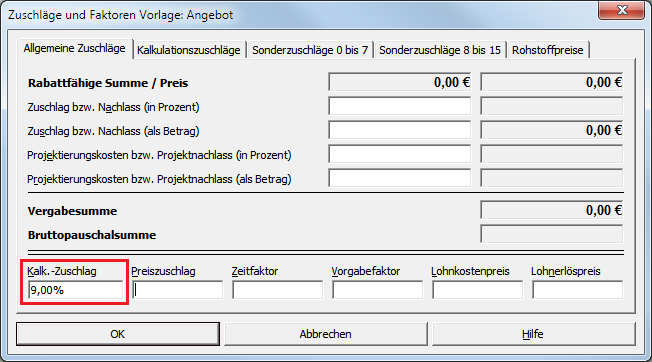
Task: Click the Abbrechen button
Action: pos(326,334)
